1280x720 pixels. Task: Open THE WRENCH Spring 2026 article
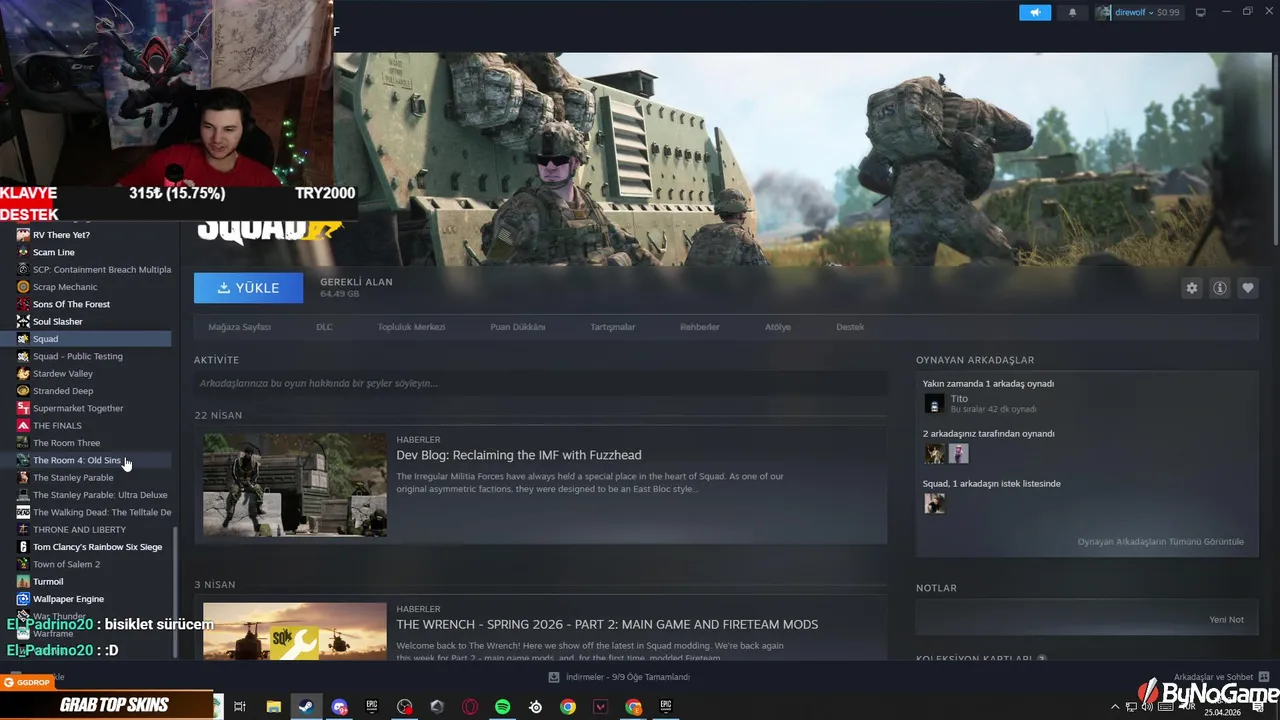click(x=607, y=624)
